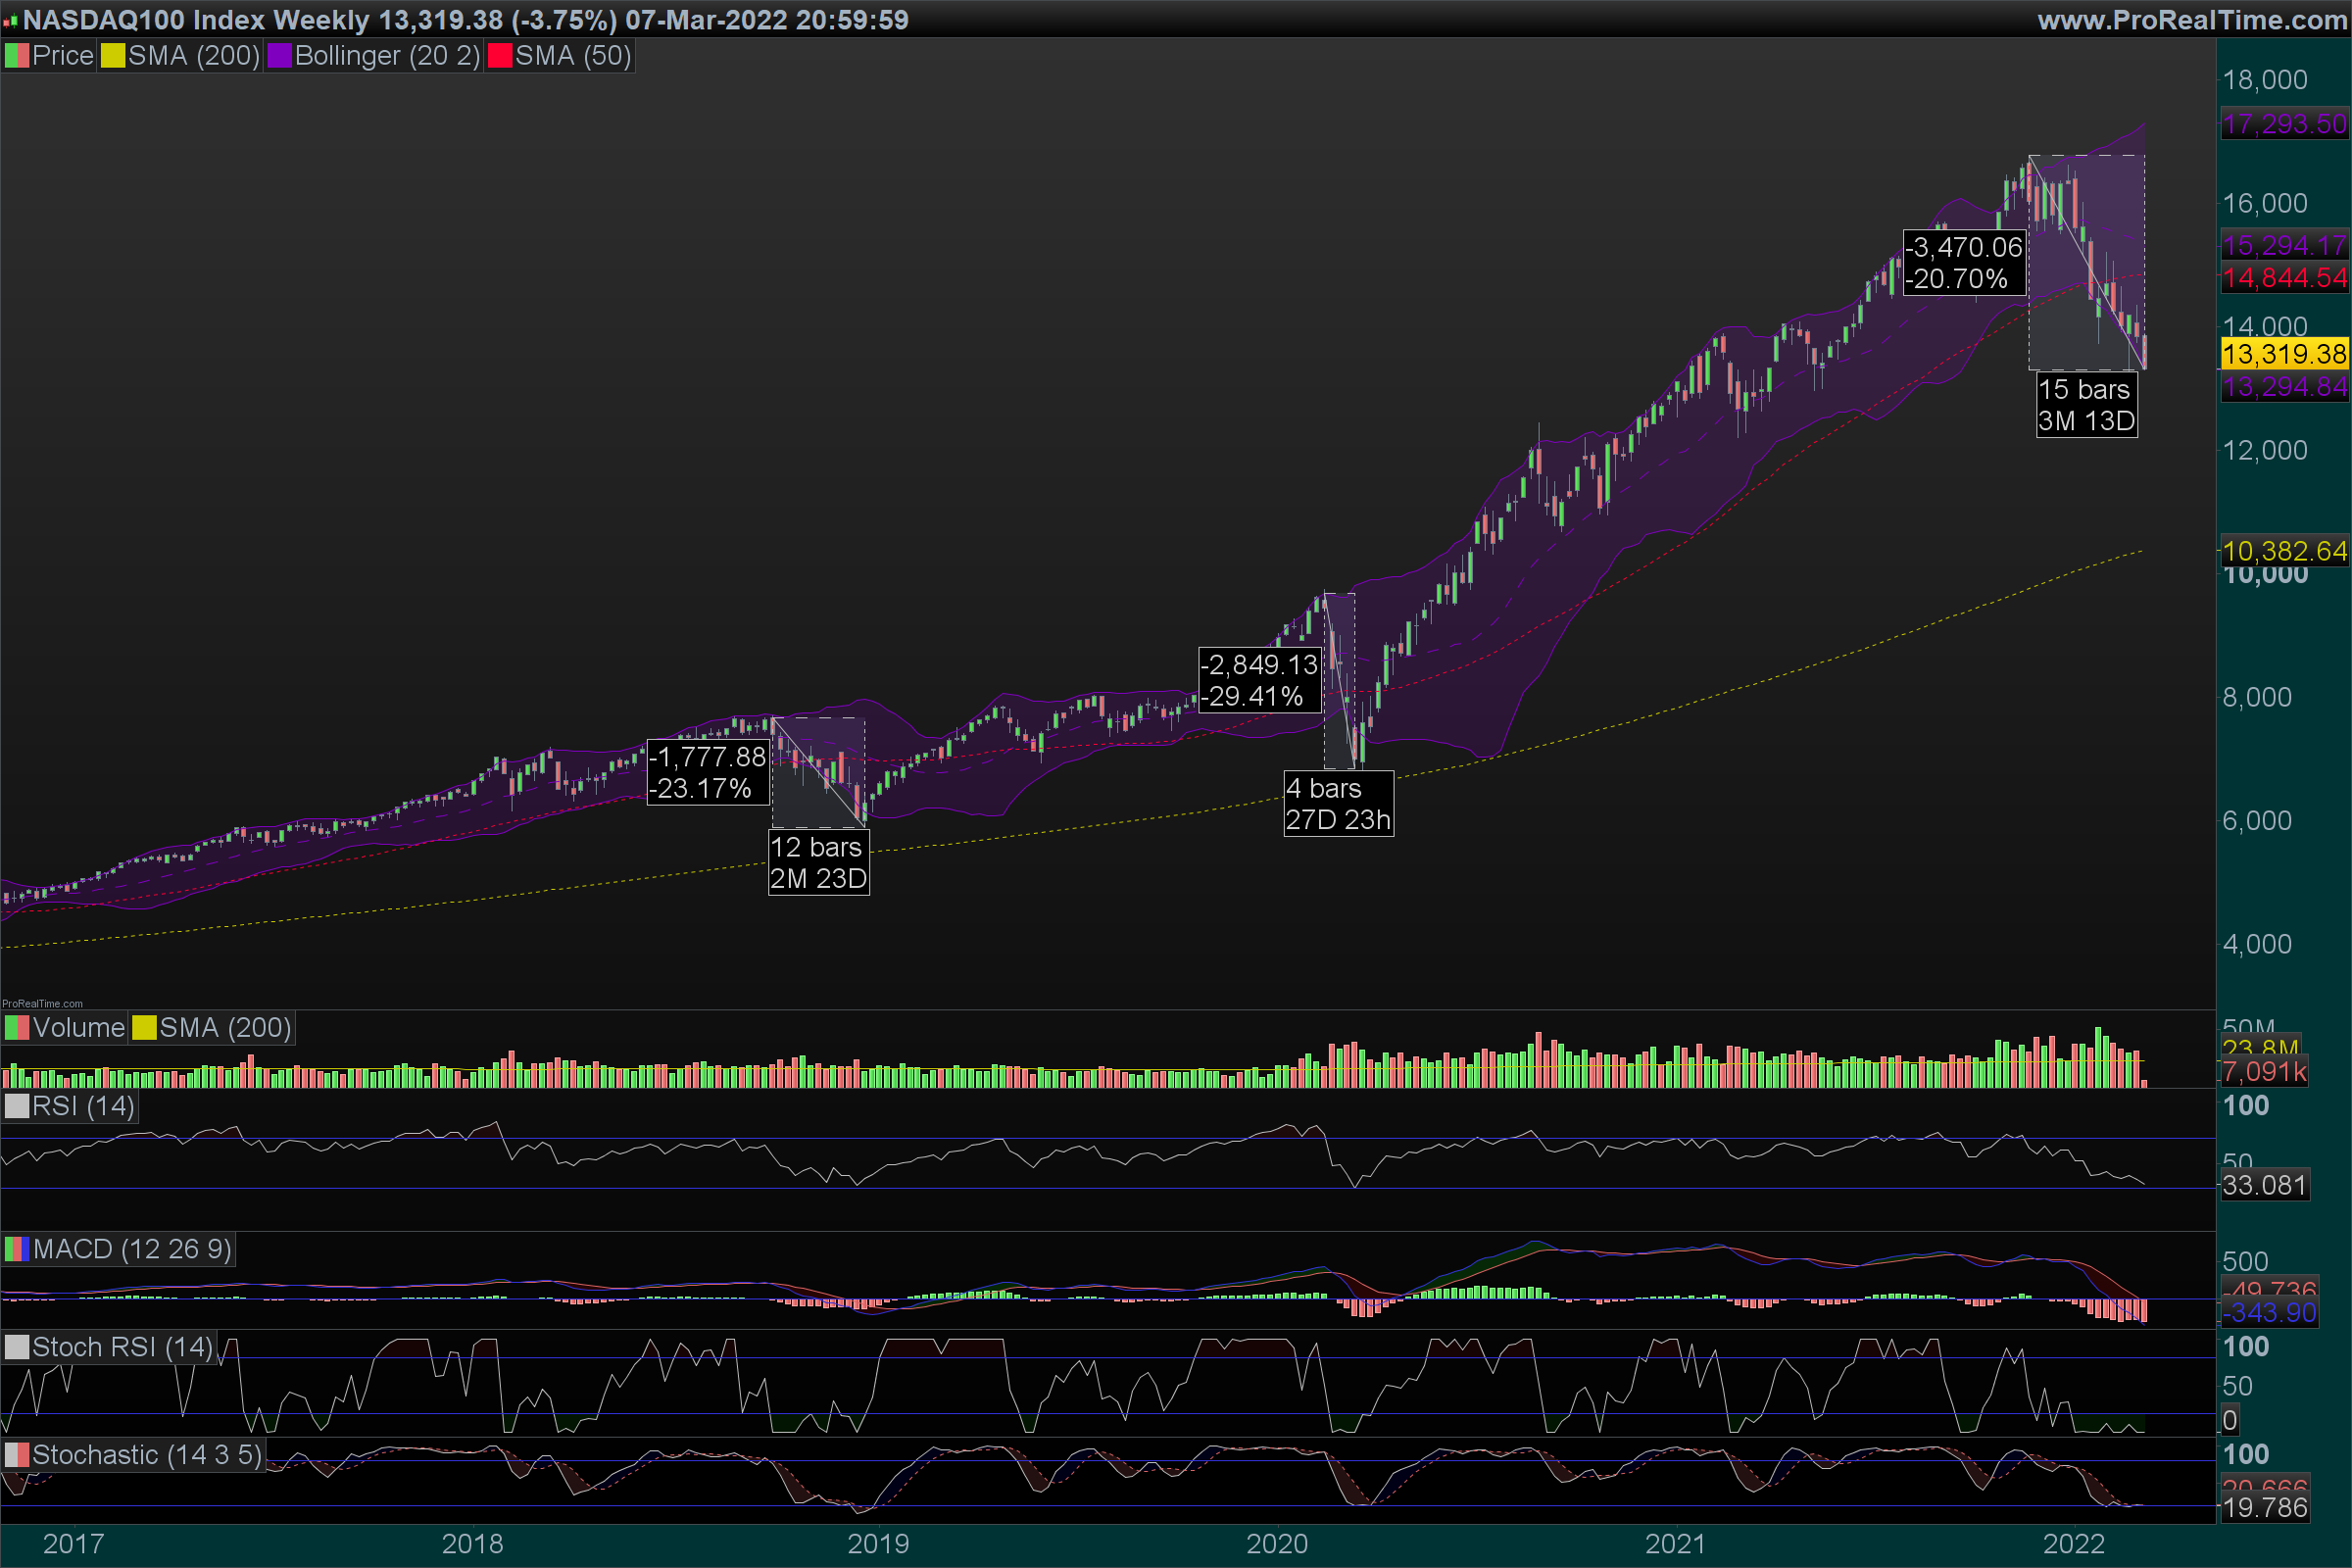
Task: Click the 15 bars 3M 13D annotation
Action: 2086,405
